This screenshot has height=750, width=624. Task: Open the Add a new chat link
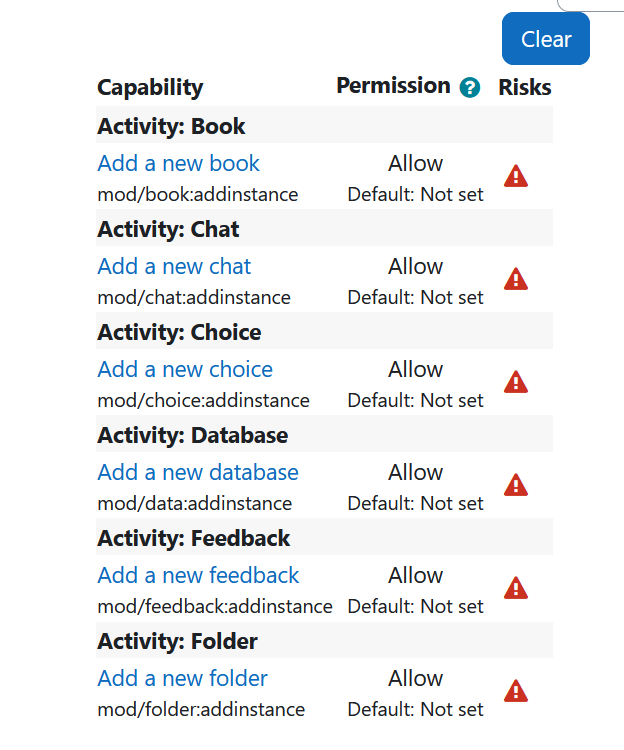click(174, 266)
